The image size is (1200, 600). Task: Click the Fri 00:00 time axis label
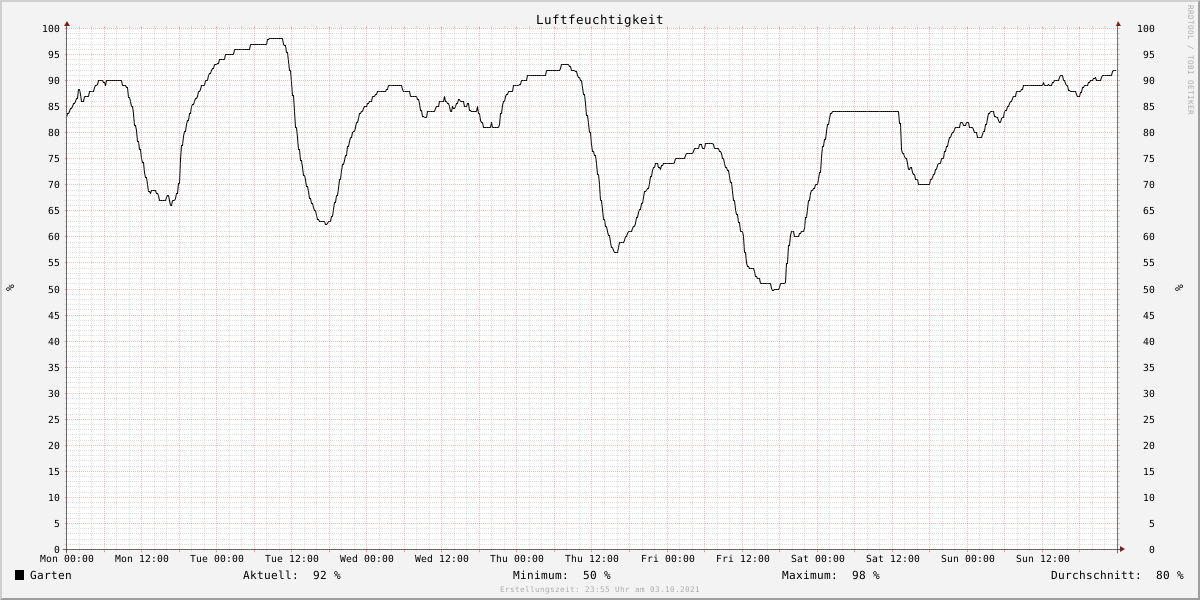pyautogui.click(x=668, y=559)
